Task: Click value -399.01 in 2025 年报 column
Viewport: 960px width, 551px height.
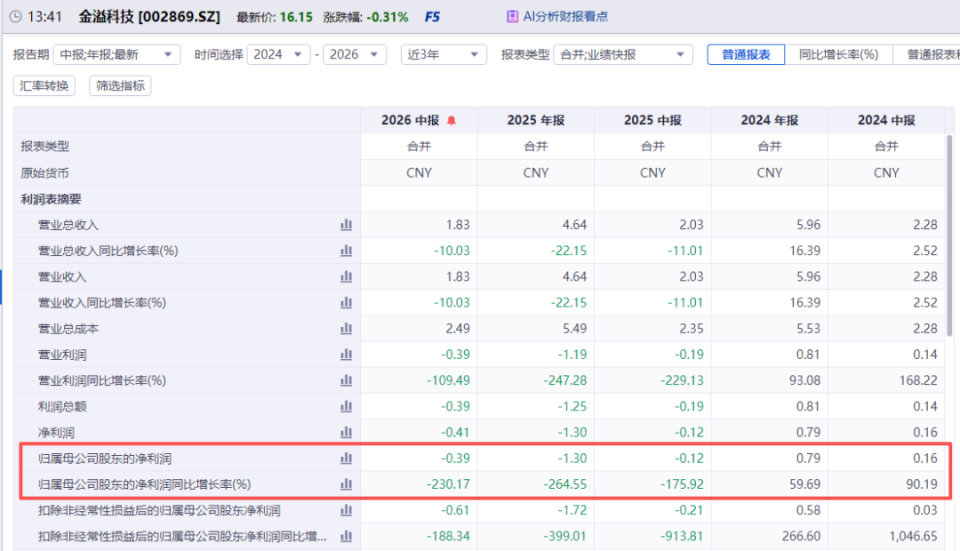Action: click(565, 536)
